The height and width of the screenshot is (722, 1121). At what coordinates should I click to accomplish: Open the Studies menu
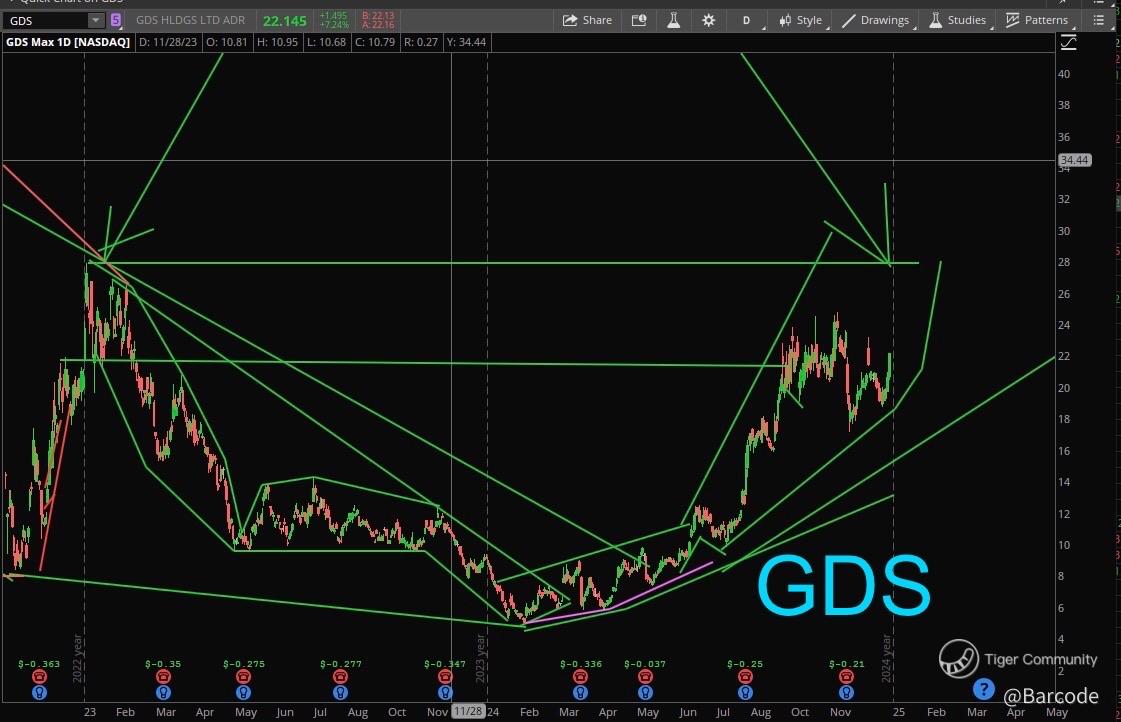958,20
